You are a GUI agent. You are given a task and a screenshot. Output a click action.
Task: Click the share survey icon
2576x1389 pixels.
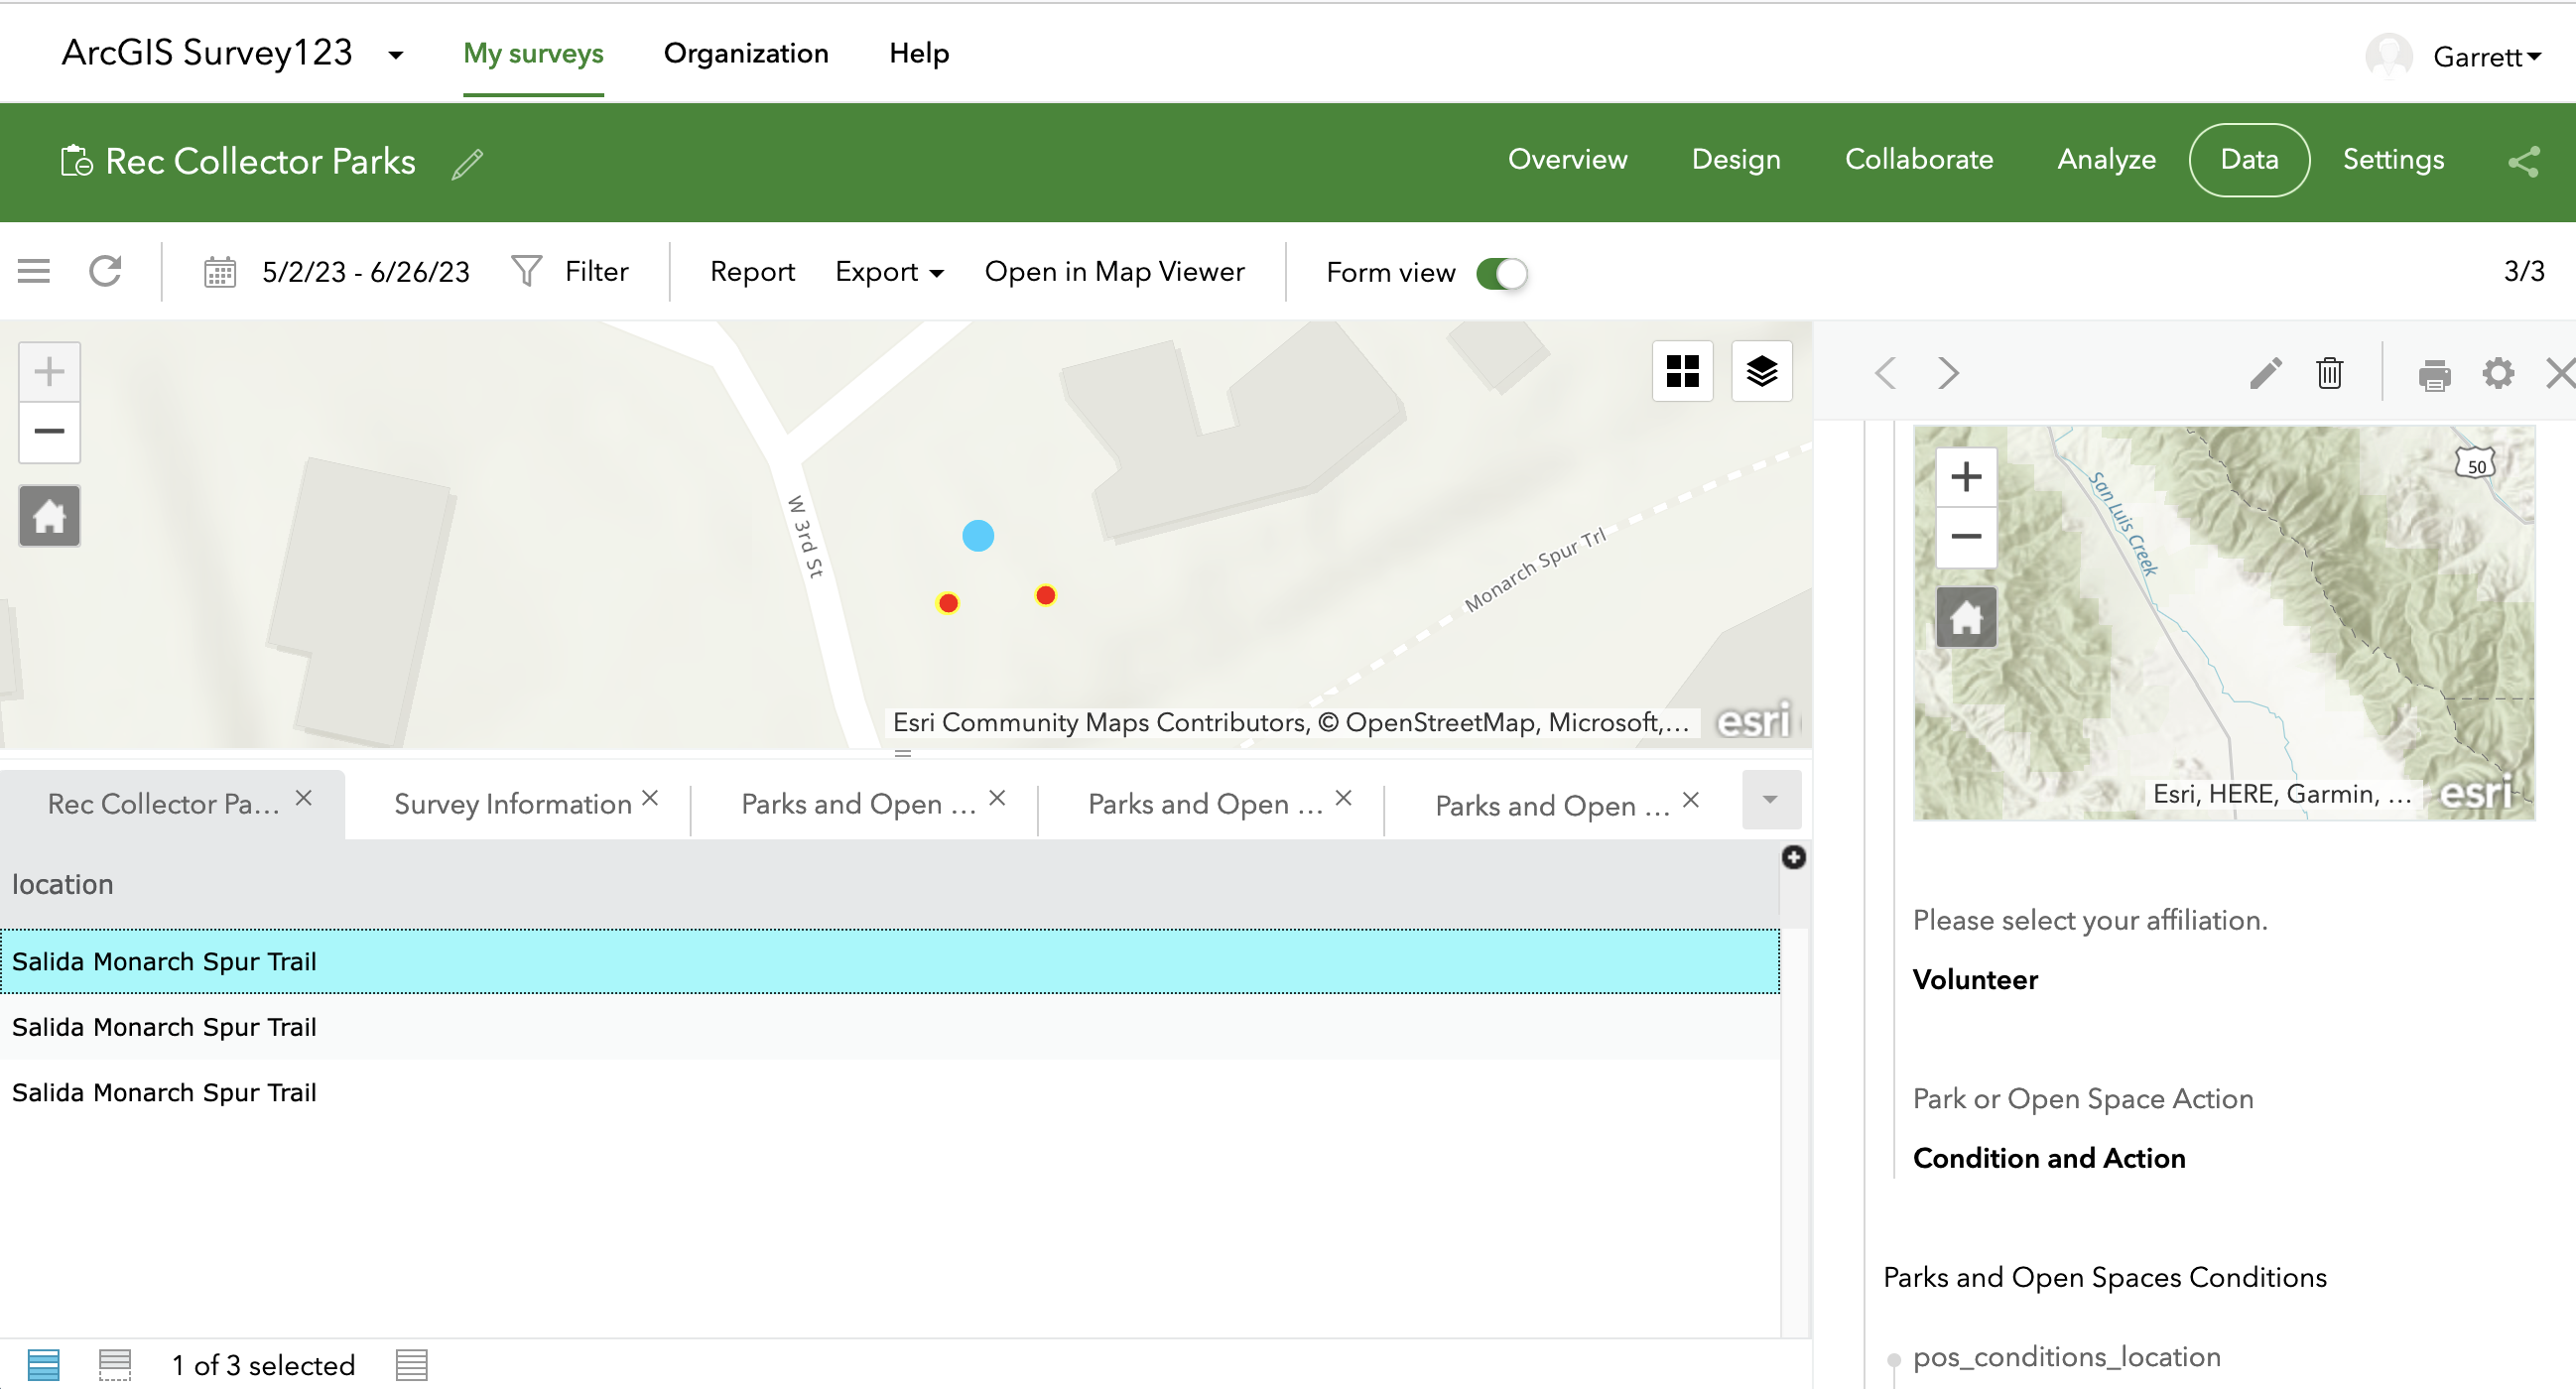point(2523,161)
